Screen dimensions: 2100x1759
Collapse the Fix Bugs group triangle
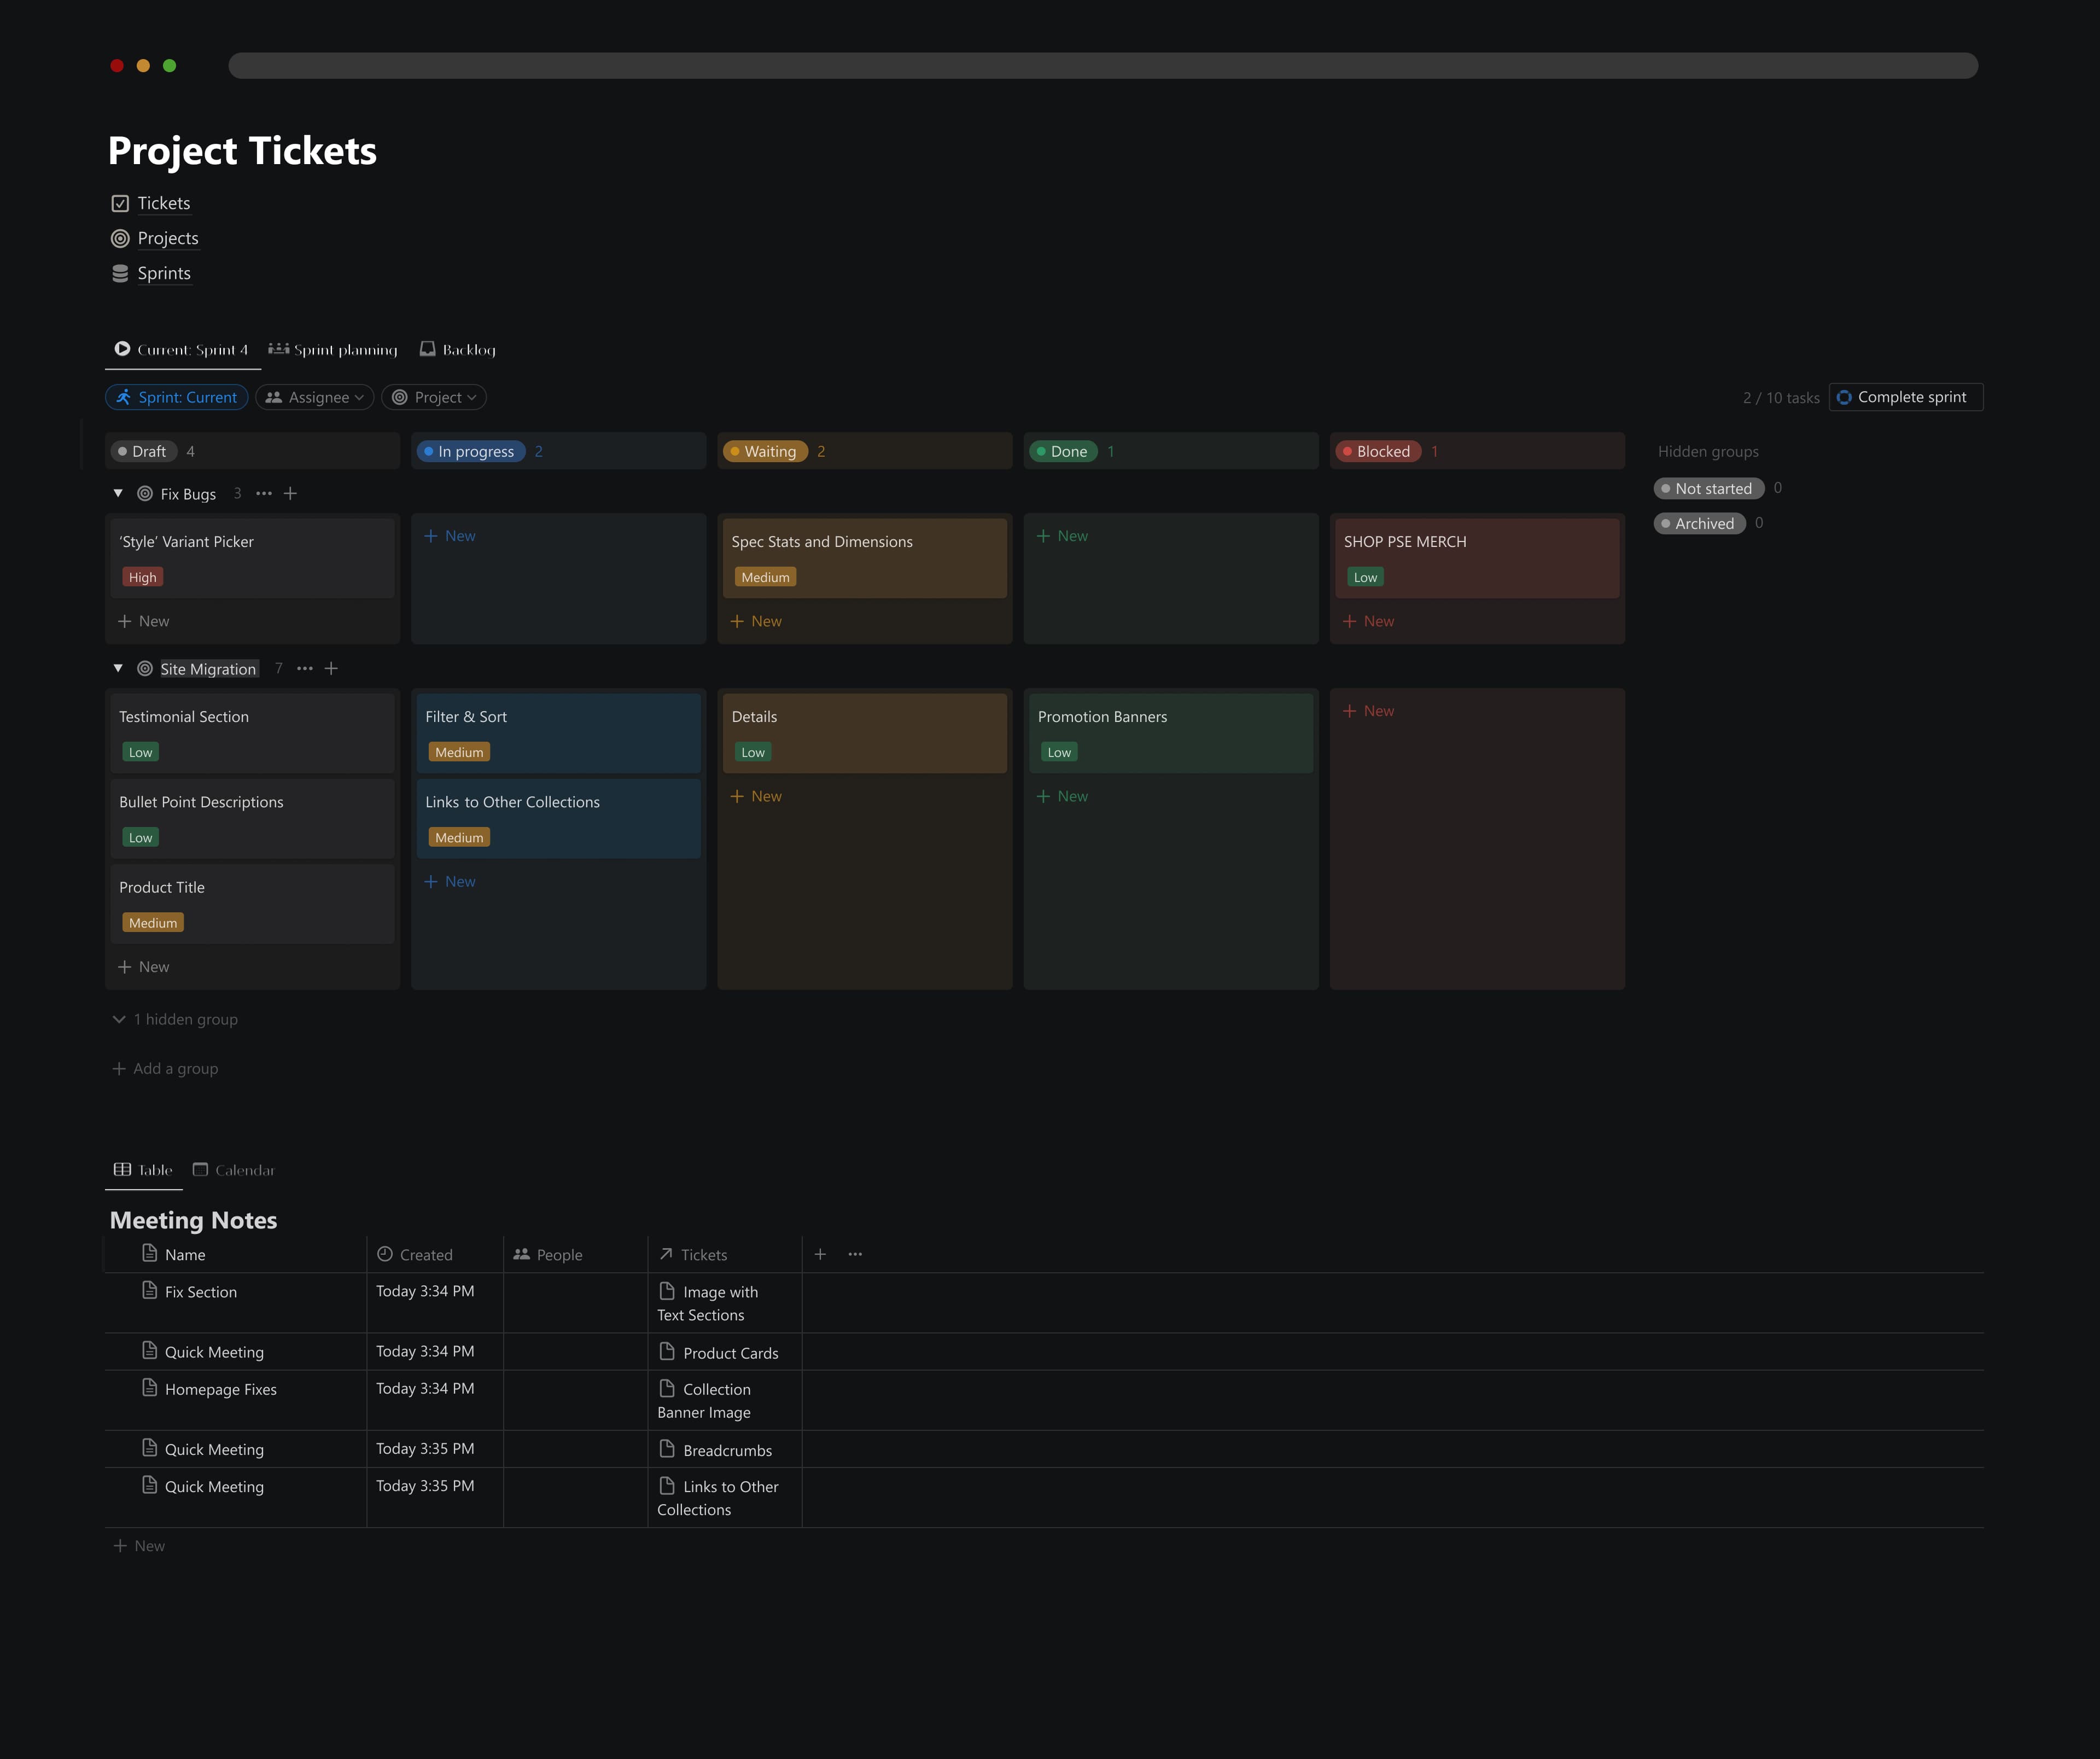117,493
